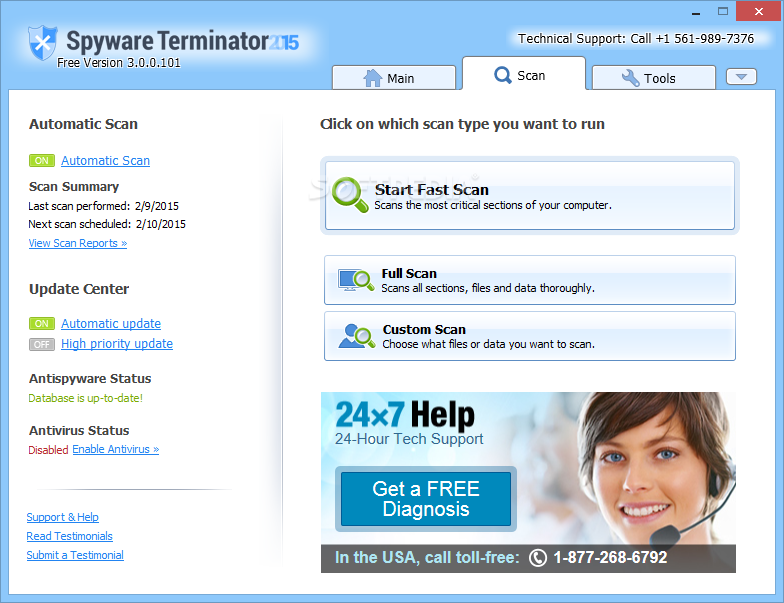Open Support & Help link
Viewport: 784px width, 603px height.
[62, 517]
